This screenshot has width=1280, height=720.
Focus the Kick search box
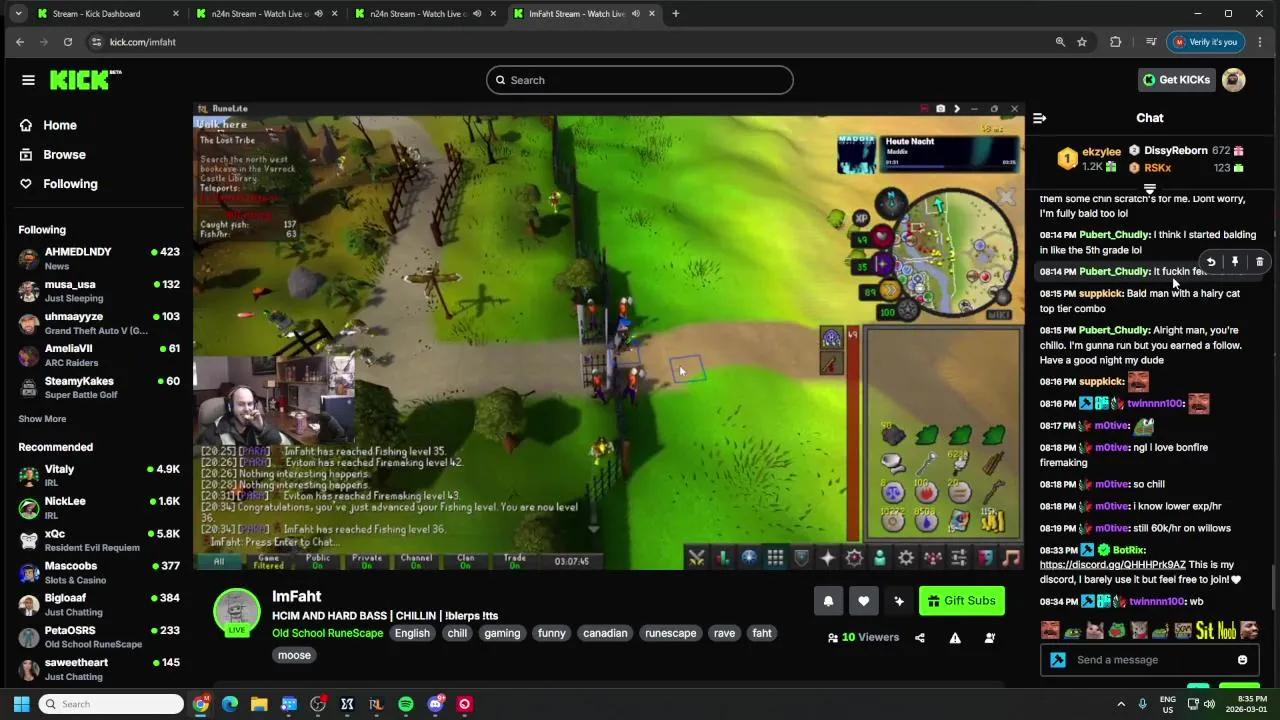(640, 80)
